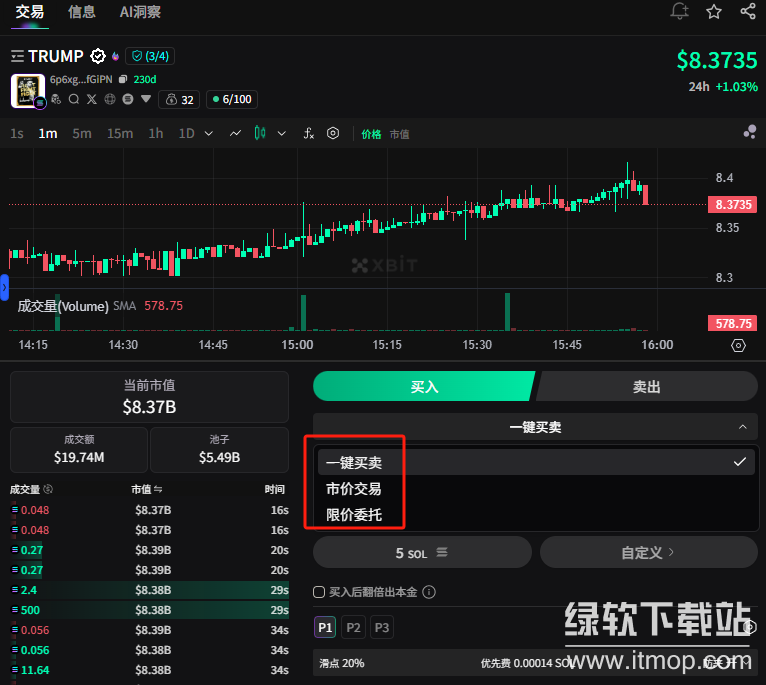Click the 卖出 sell button

click(647, 387)
